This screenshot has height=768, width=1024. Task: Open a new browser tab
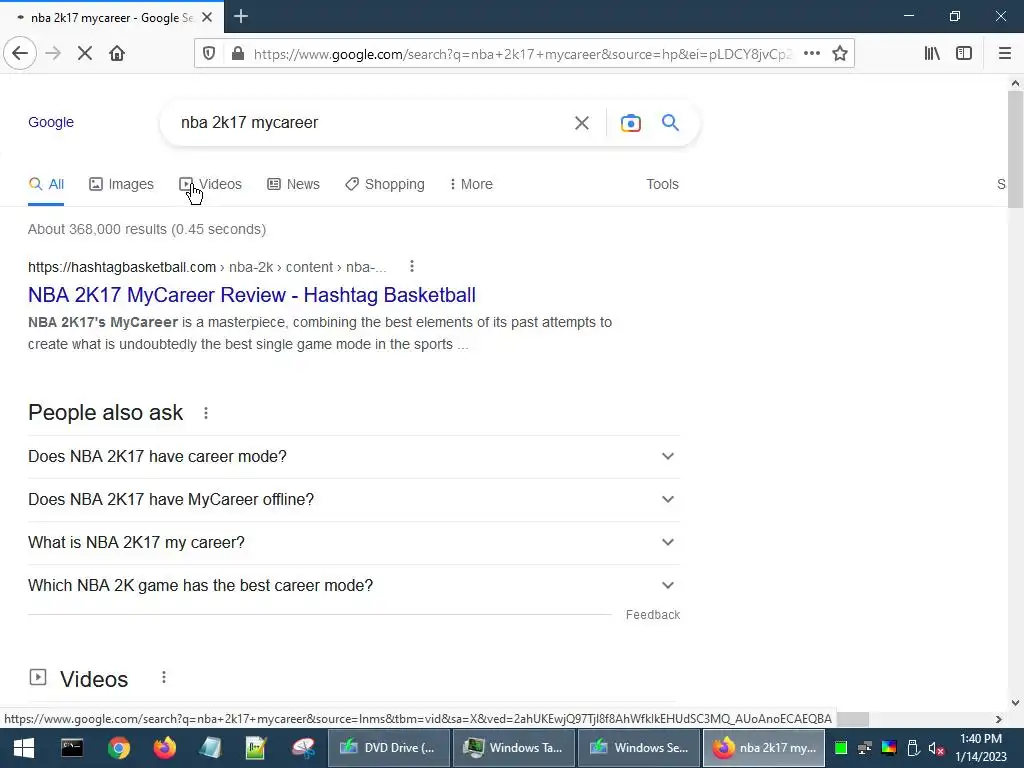click(241, 16)
